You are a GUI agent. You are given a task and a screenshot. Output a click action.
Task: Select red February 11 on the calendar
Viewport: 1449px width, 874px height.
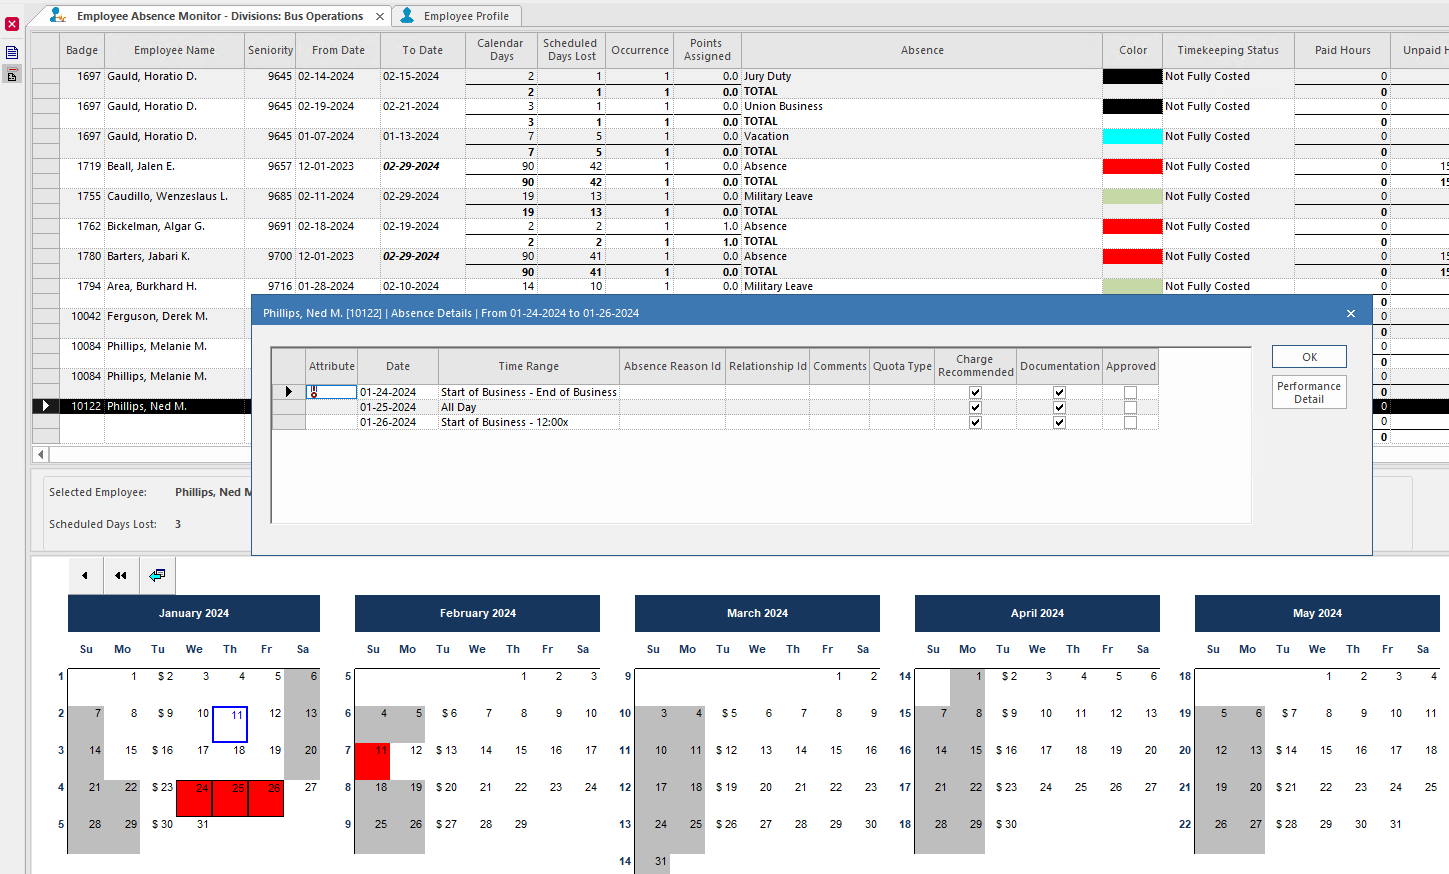click(372, 761)
